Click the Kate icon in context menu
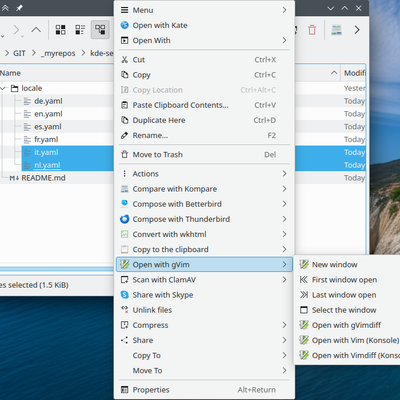This screenshot has width=400, height=400. (124, 25)
